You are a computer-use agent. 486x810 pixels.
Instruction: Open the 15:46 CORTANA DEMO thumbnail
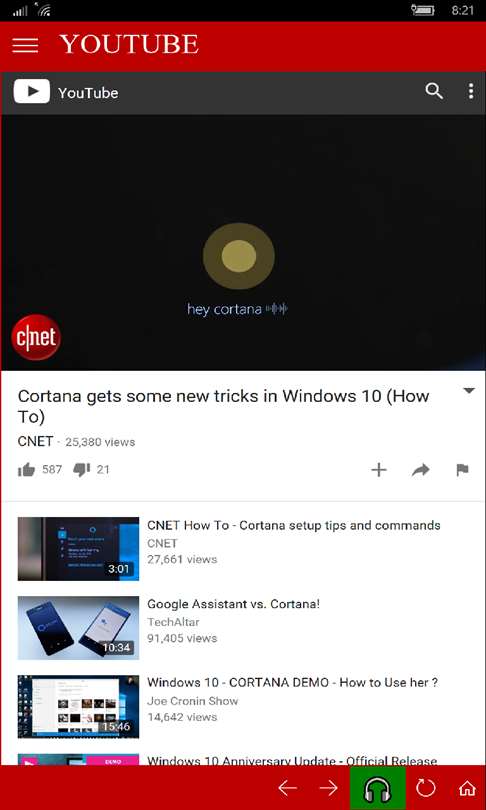pos(78,706)
